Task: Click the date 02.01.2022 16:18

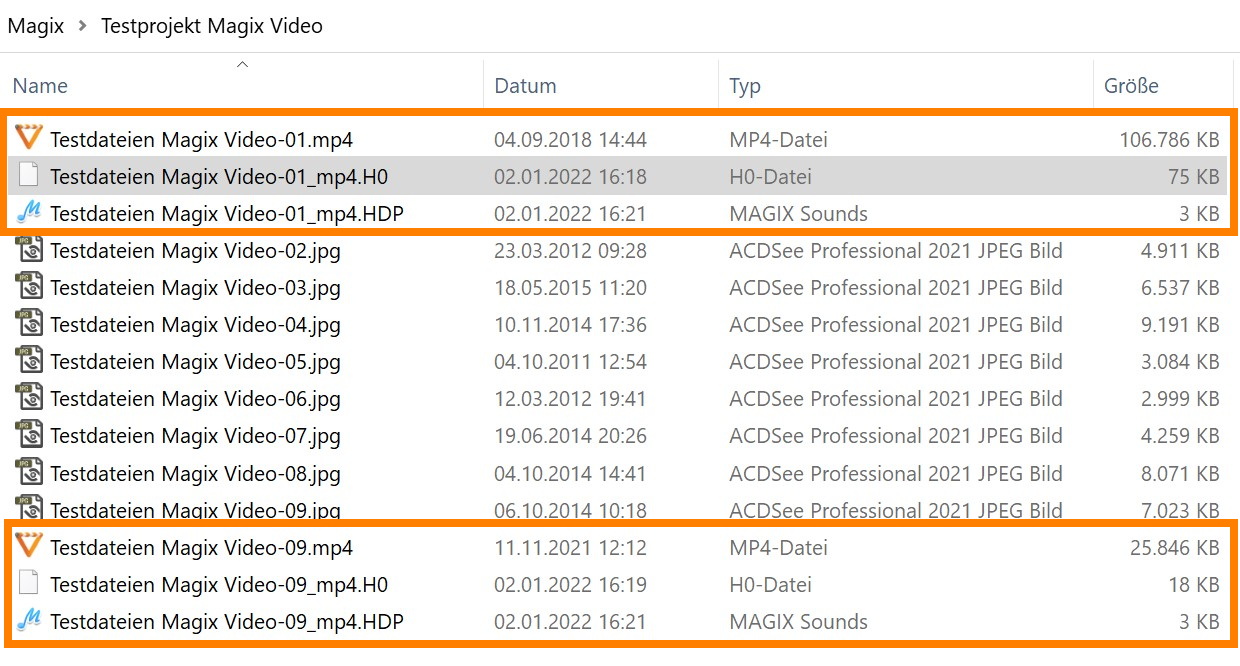Action: pyautogui.click(x=570, y=177)
